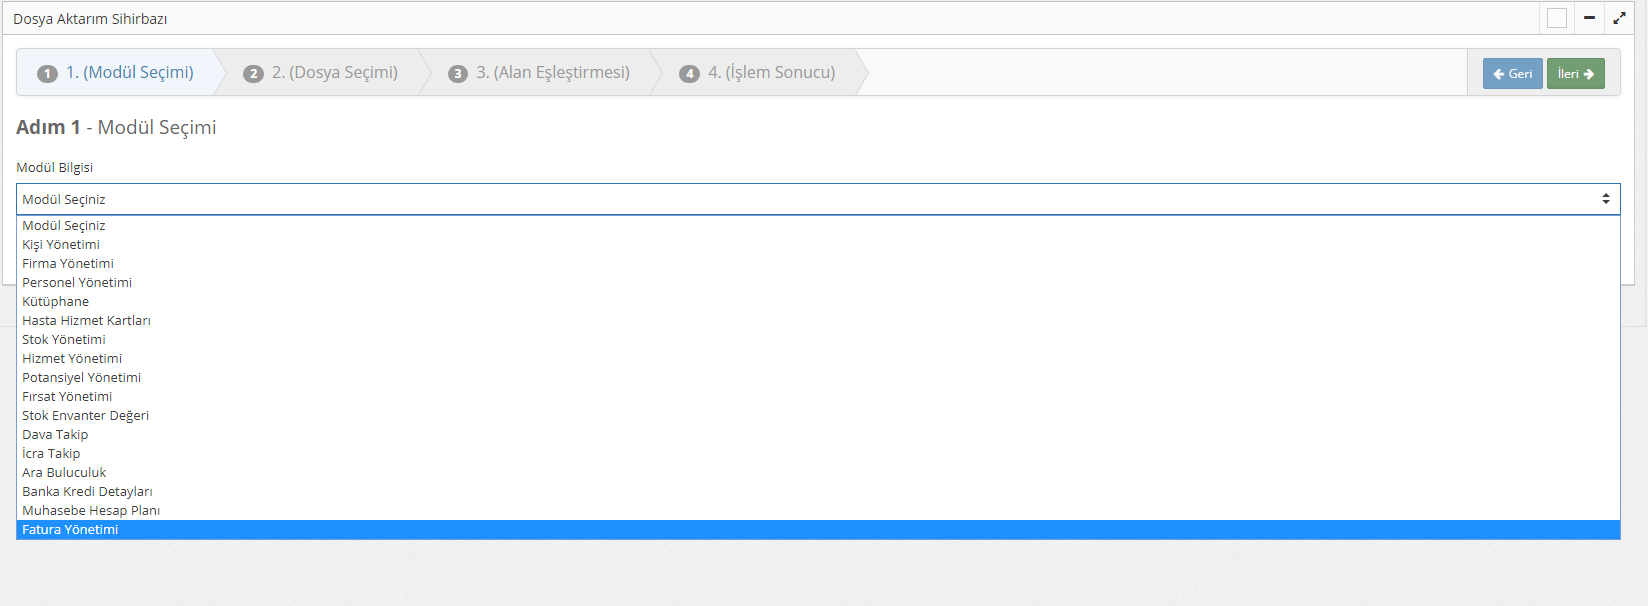Choose Muhasebe Hesap Planı option
This screenshot has width=1648, height=606.
[91, 511]
